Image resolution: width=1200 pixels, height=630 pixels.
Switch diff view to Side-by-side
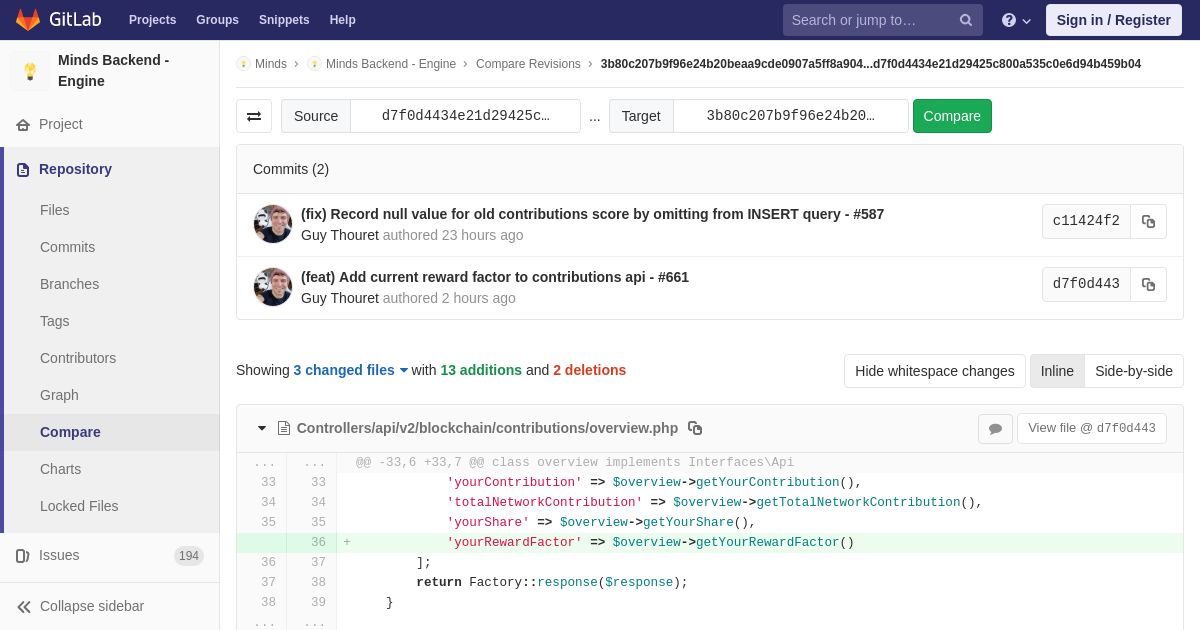coord(1133,371)
